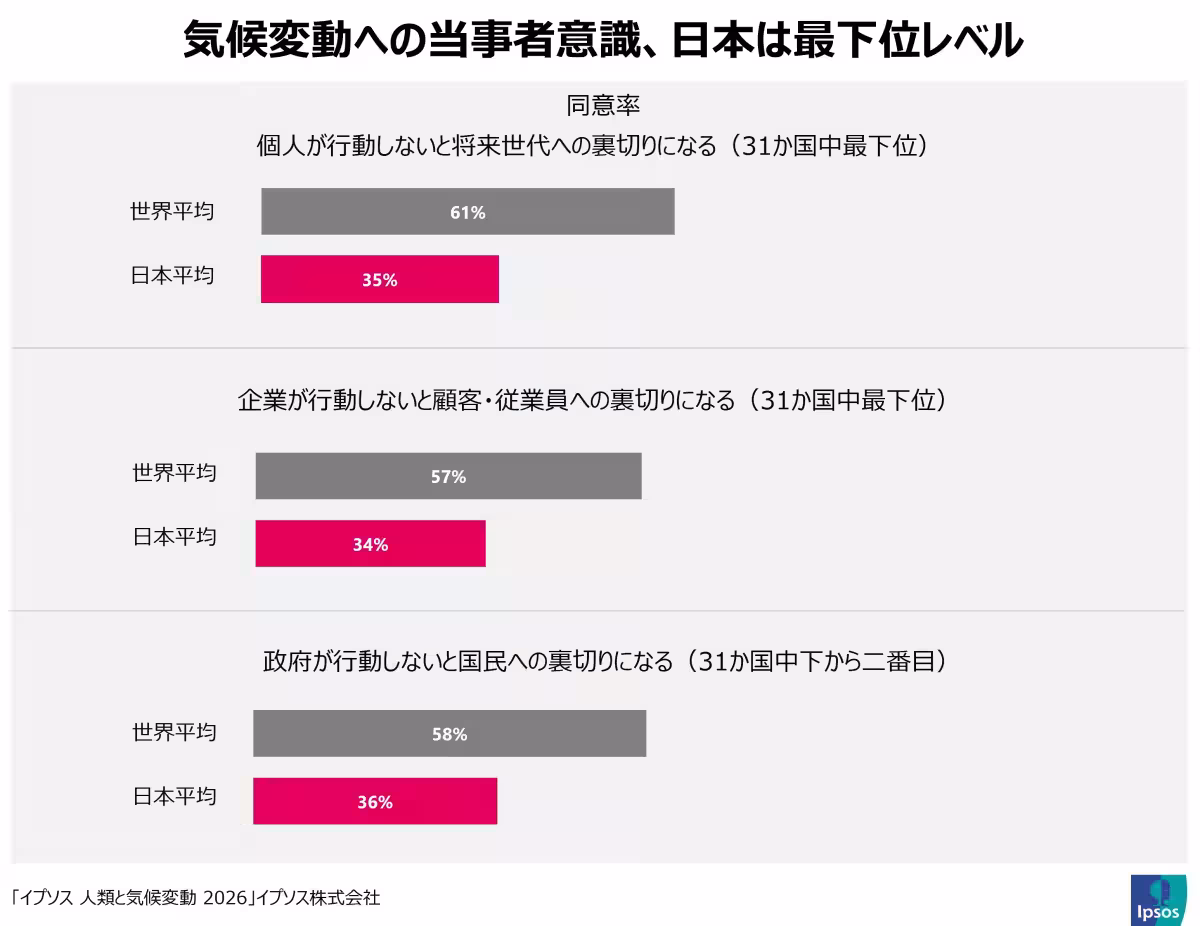Click the heading starting with 企業が行動しないと

pos(592,401)
